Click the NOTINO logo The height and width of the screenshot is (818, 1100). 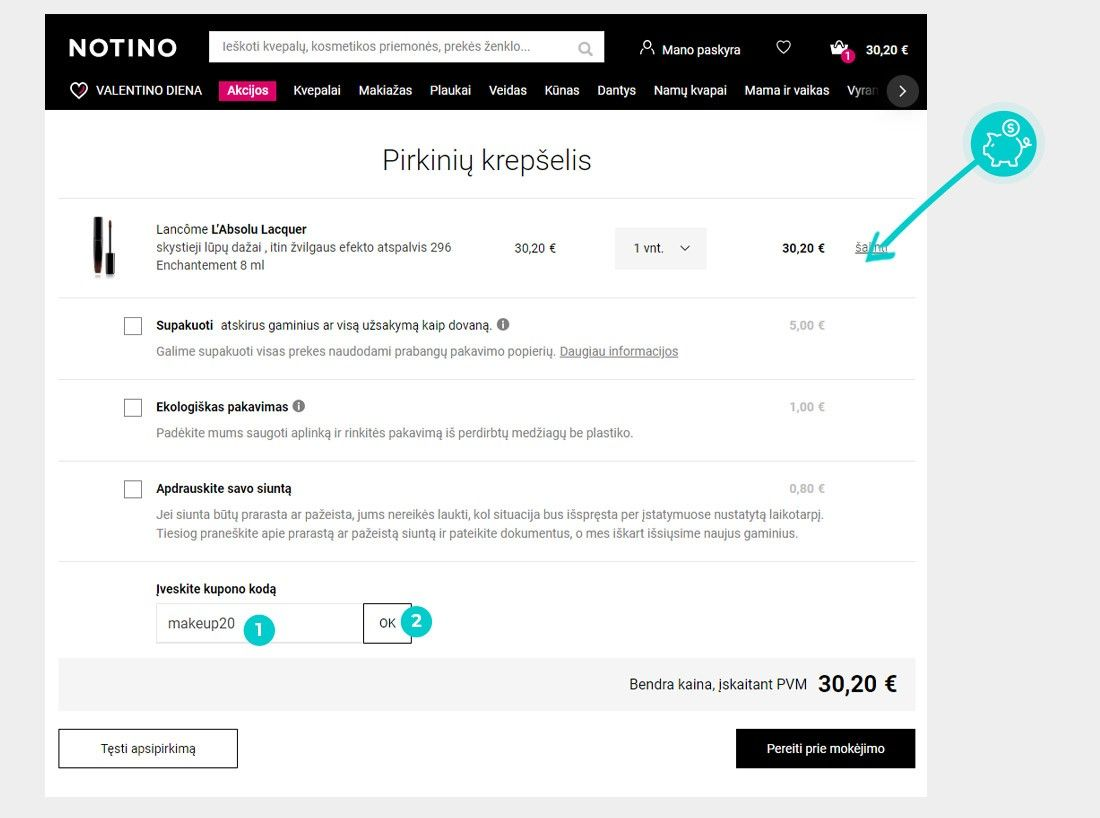coord(123,48)
